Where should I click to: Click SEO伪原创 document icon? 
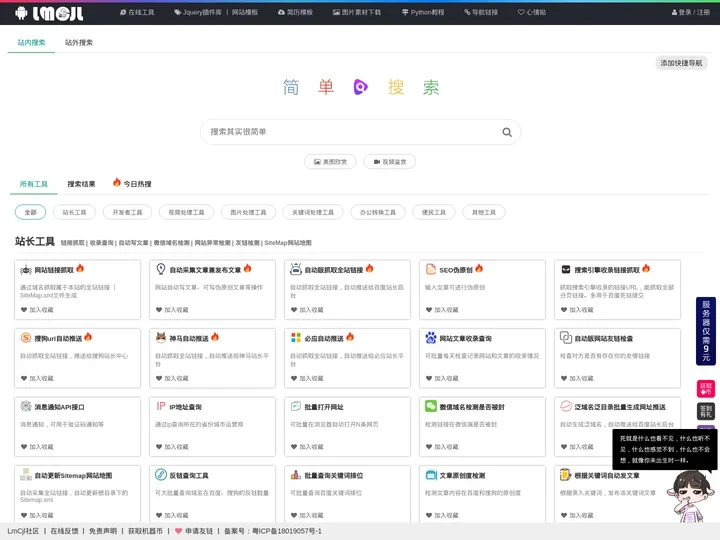click(x=431, y=270)
